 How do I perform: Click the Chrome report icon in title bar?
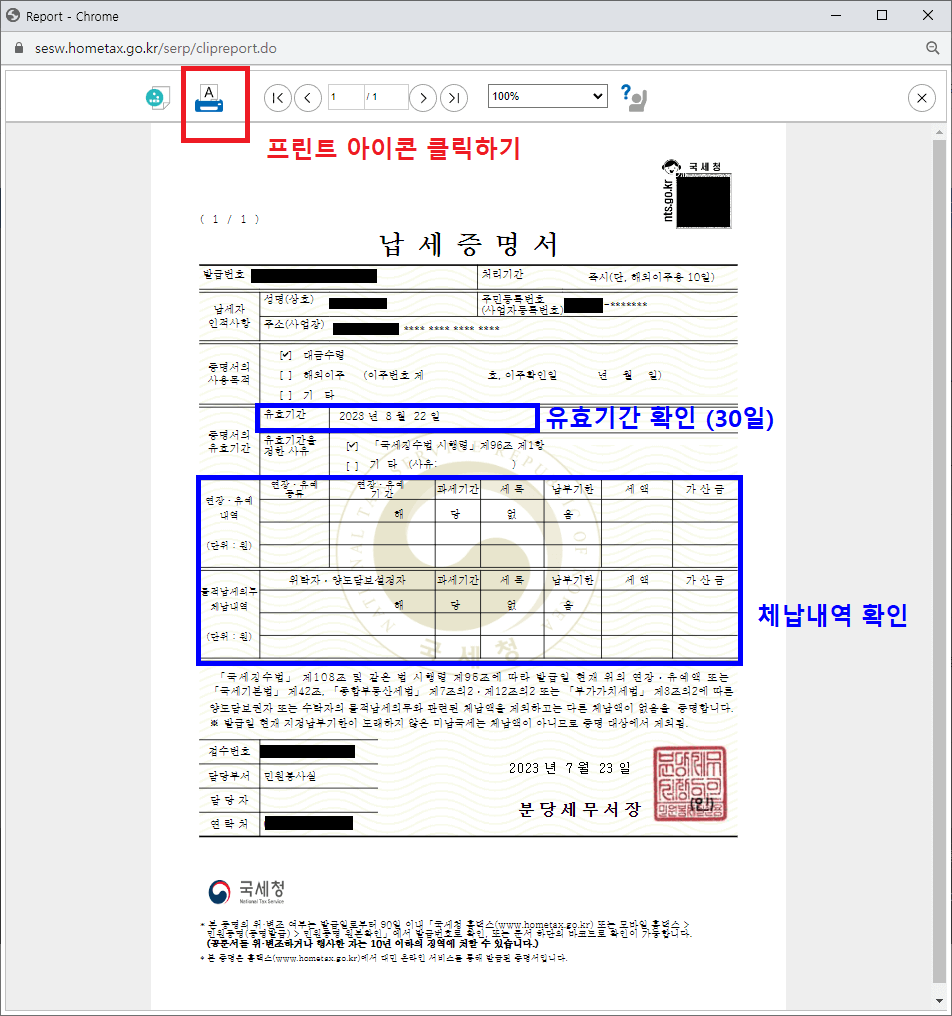coord(14,15)
